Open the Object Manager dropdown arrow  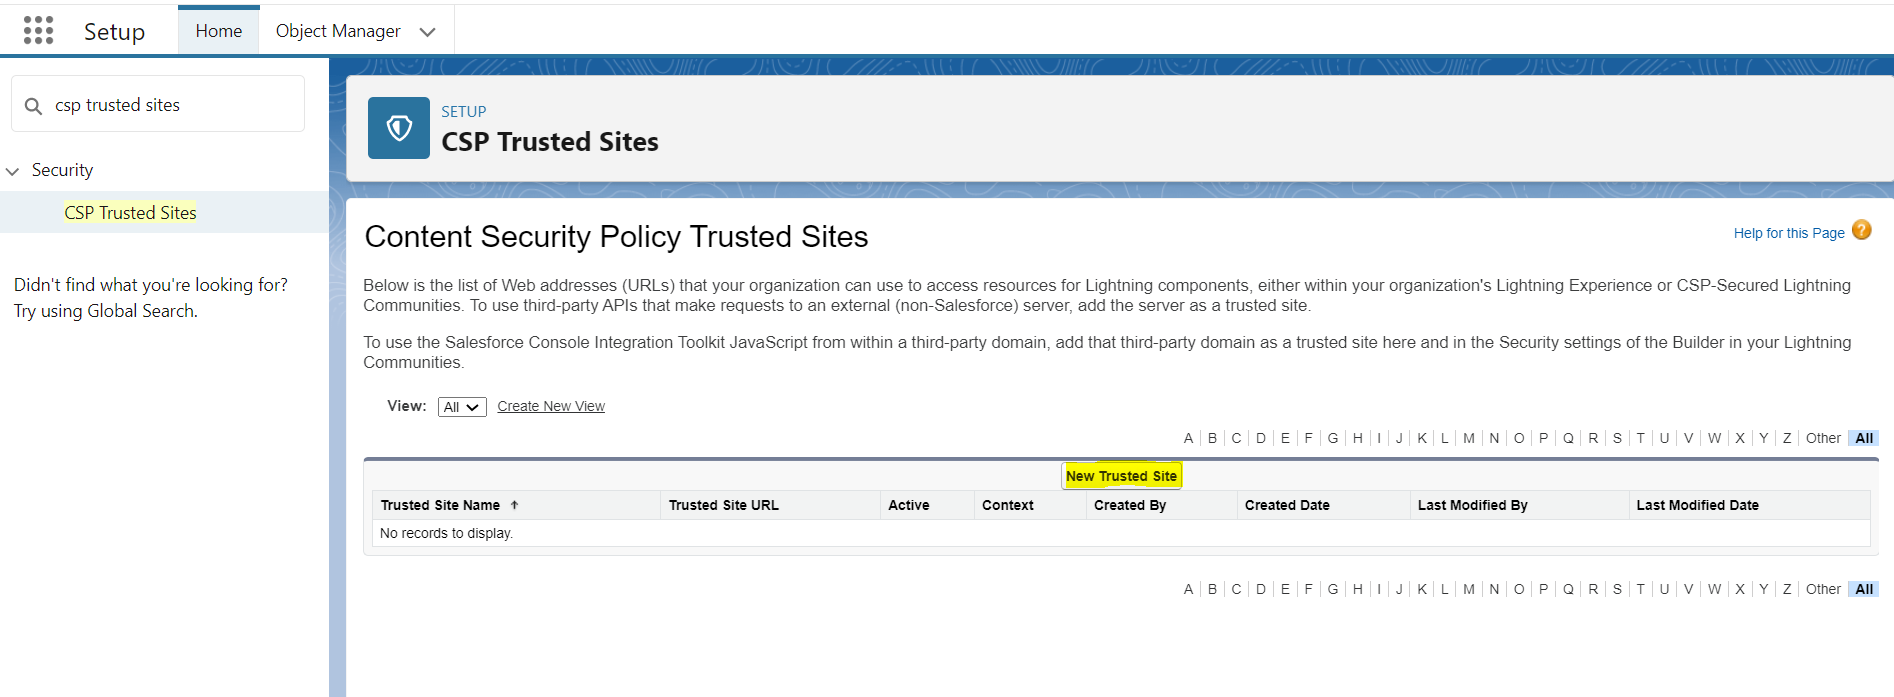pyautogui.click(x=428, y=32)
